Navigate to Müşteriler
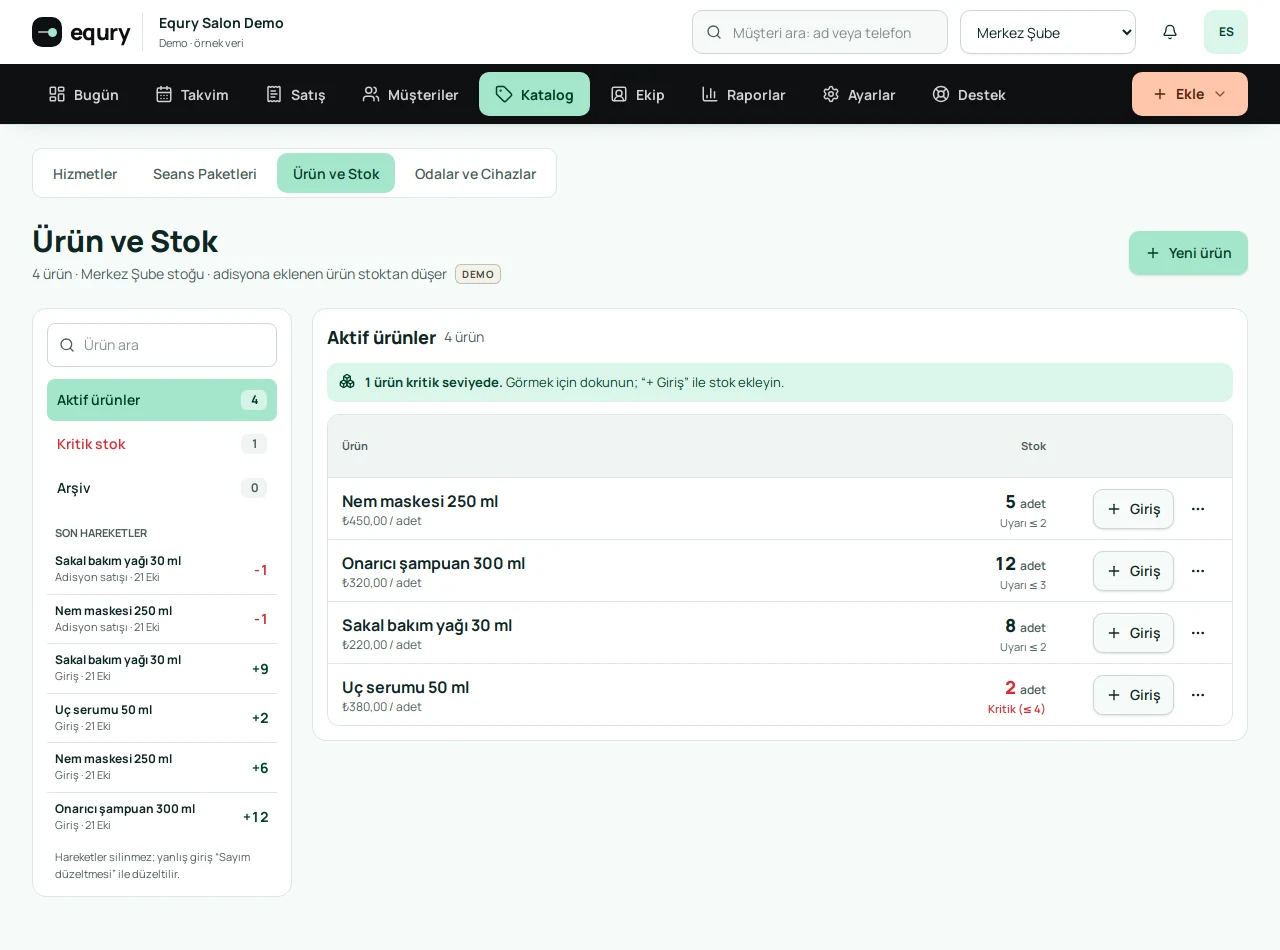The height and width of the screenshot is (950, 1280). click(x=410, y=94)
